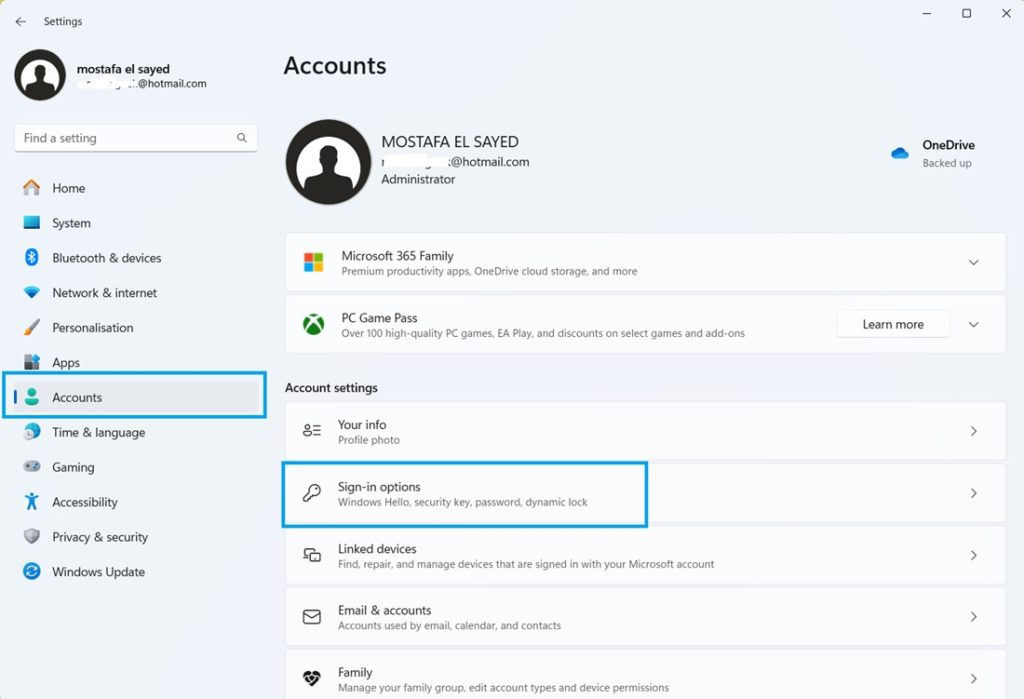
Task: Select the Home sidebar icon
Action: point(32,187)
